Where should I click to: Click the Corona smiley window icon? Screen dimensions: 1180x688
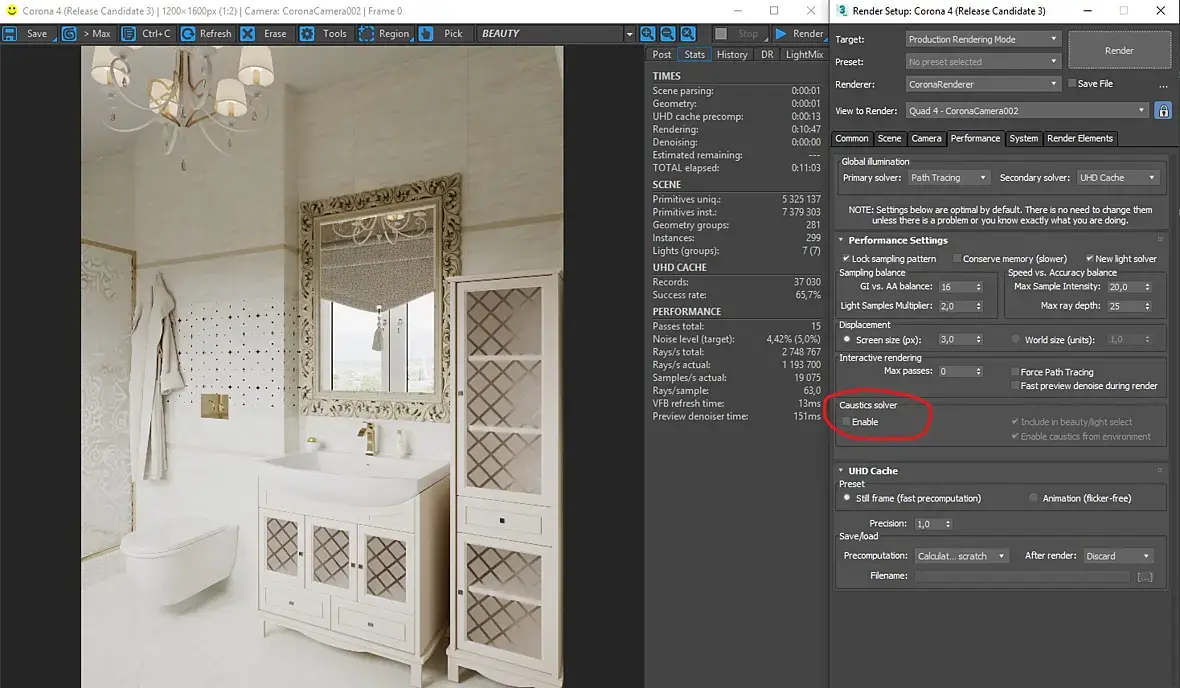[x=11, y=11]
